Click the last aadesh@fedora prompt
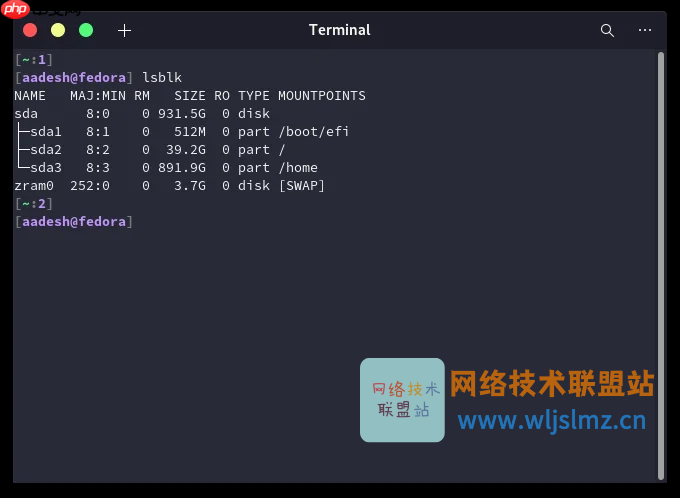The width and height of the screenshot is (680, 498). point(74,222)
